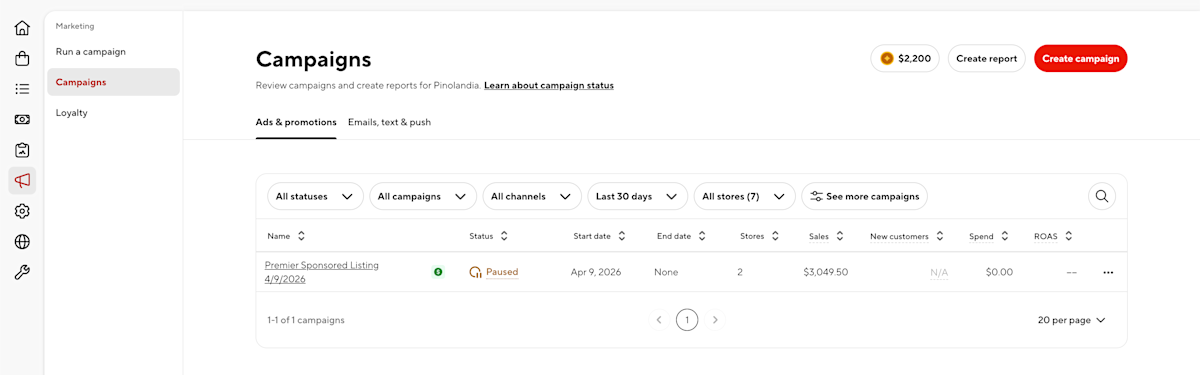The width and height of the screenshot is (1200, 375).
Task: Sort by New customers column arrows
Action: point(940,236)
